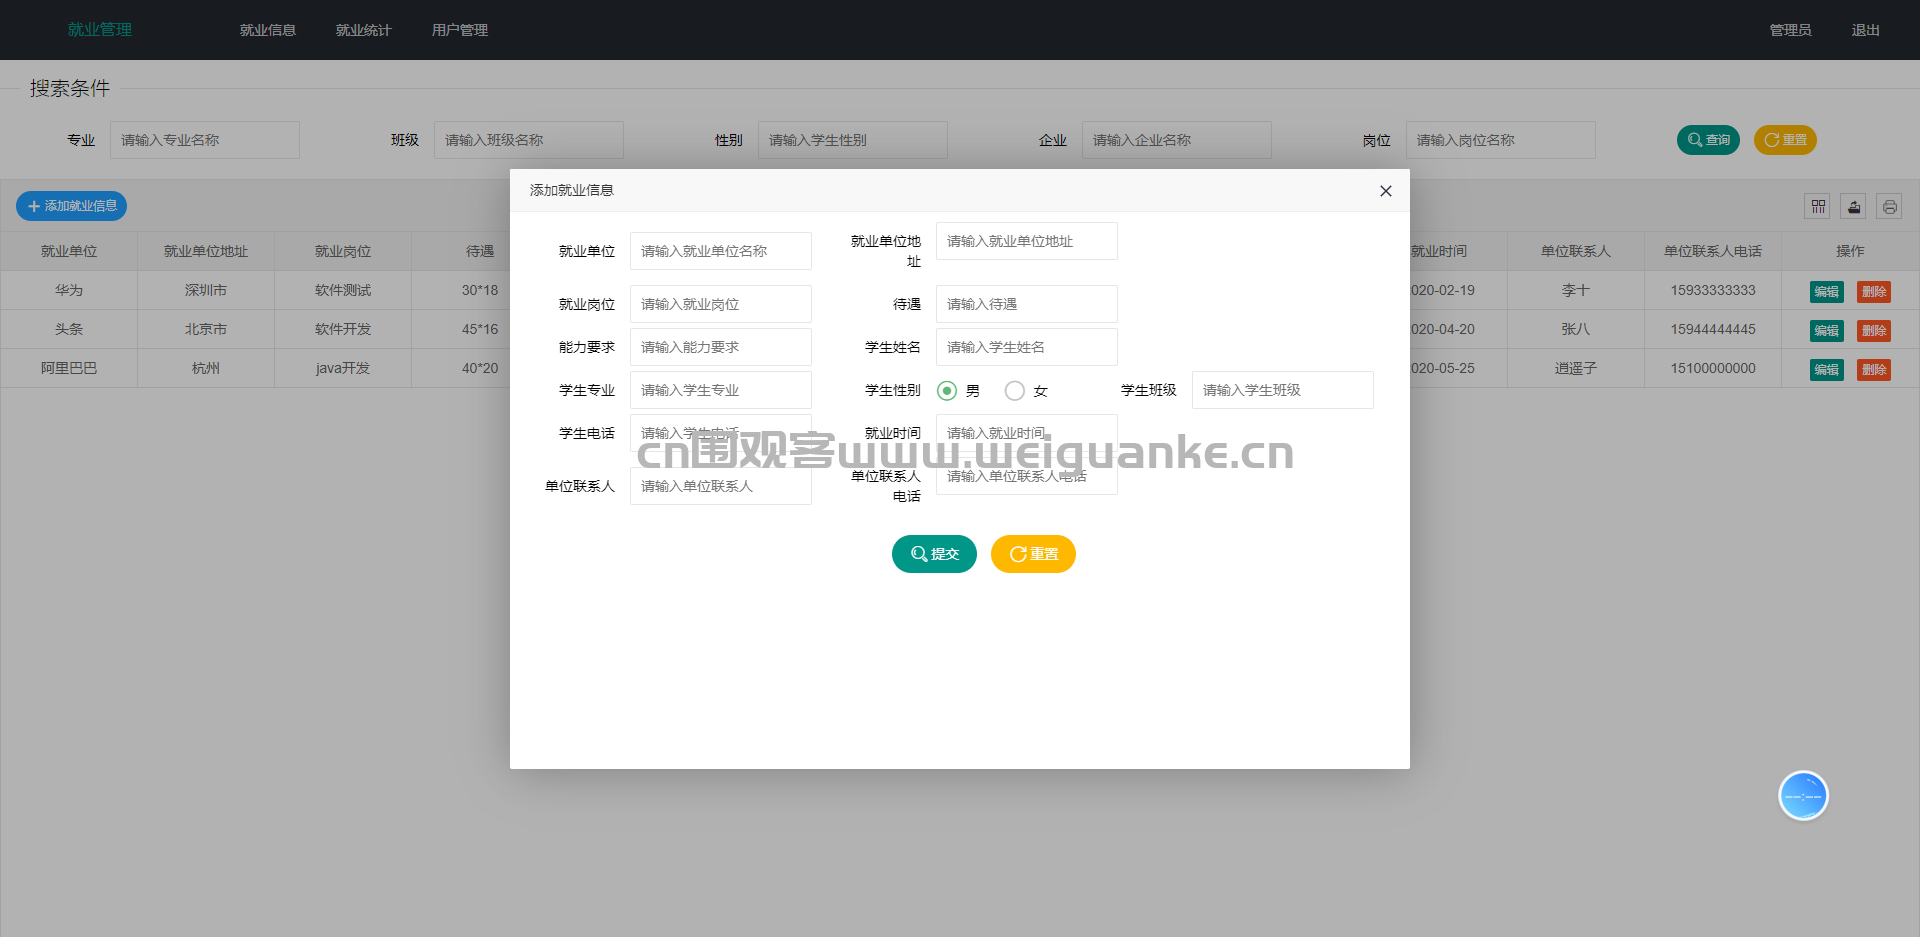Click the table print icon

coord(1889,206)
